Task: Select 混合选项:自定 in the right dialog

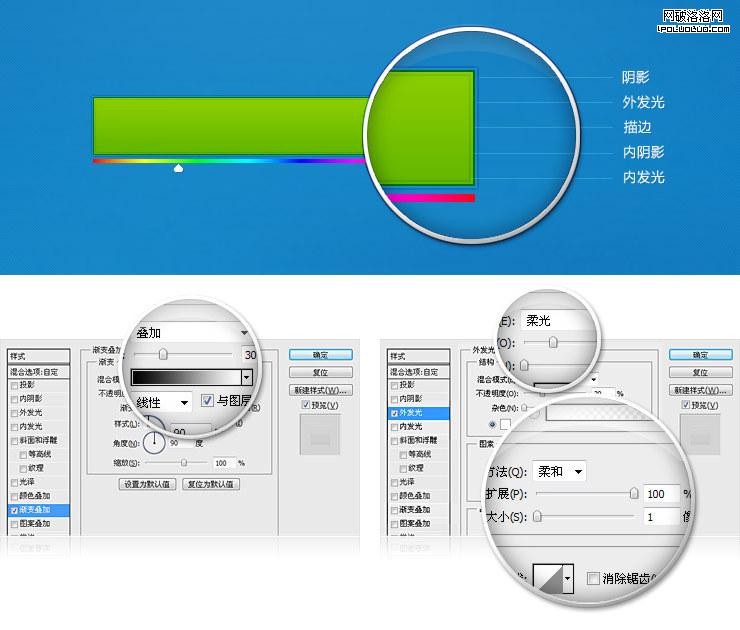Action: (x=419, y=372)
